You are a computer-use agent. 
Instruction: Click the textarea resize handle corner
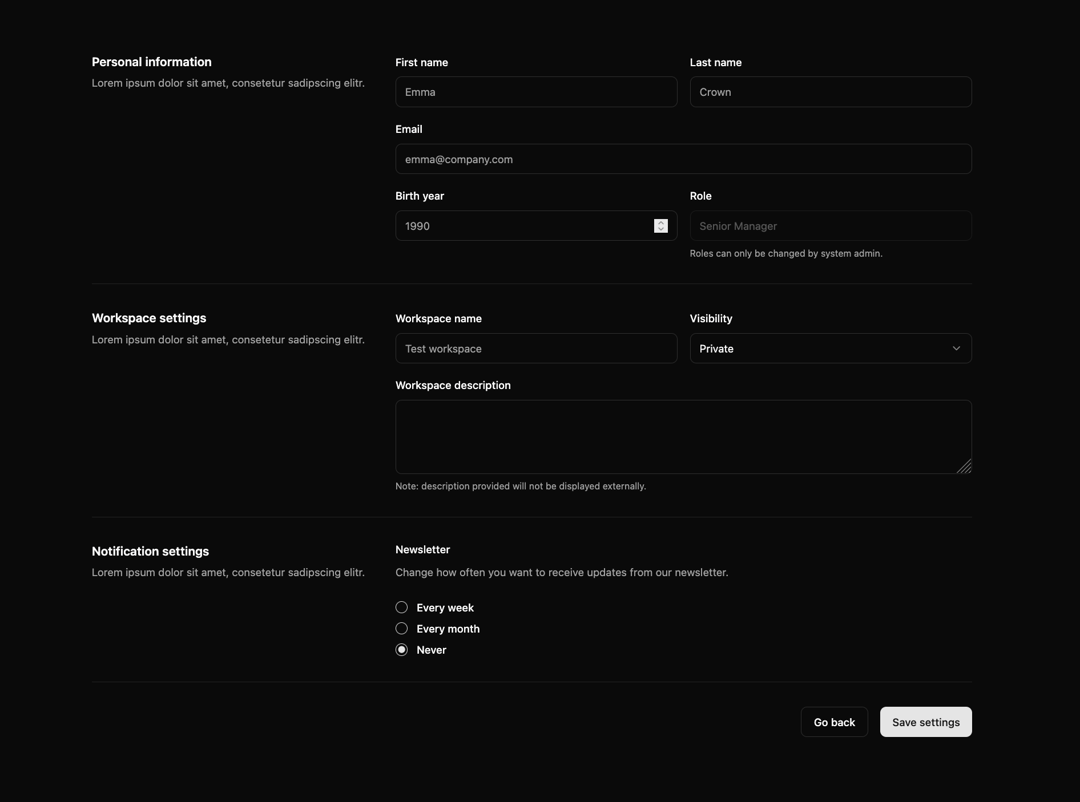(964, 466)
